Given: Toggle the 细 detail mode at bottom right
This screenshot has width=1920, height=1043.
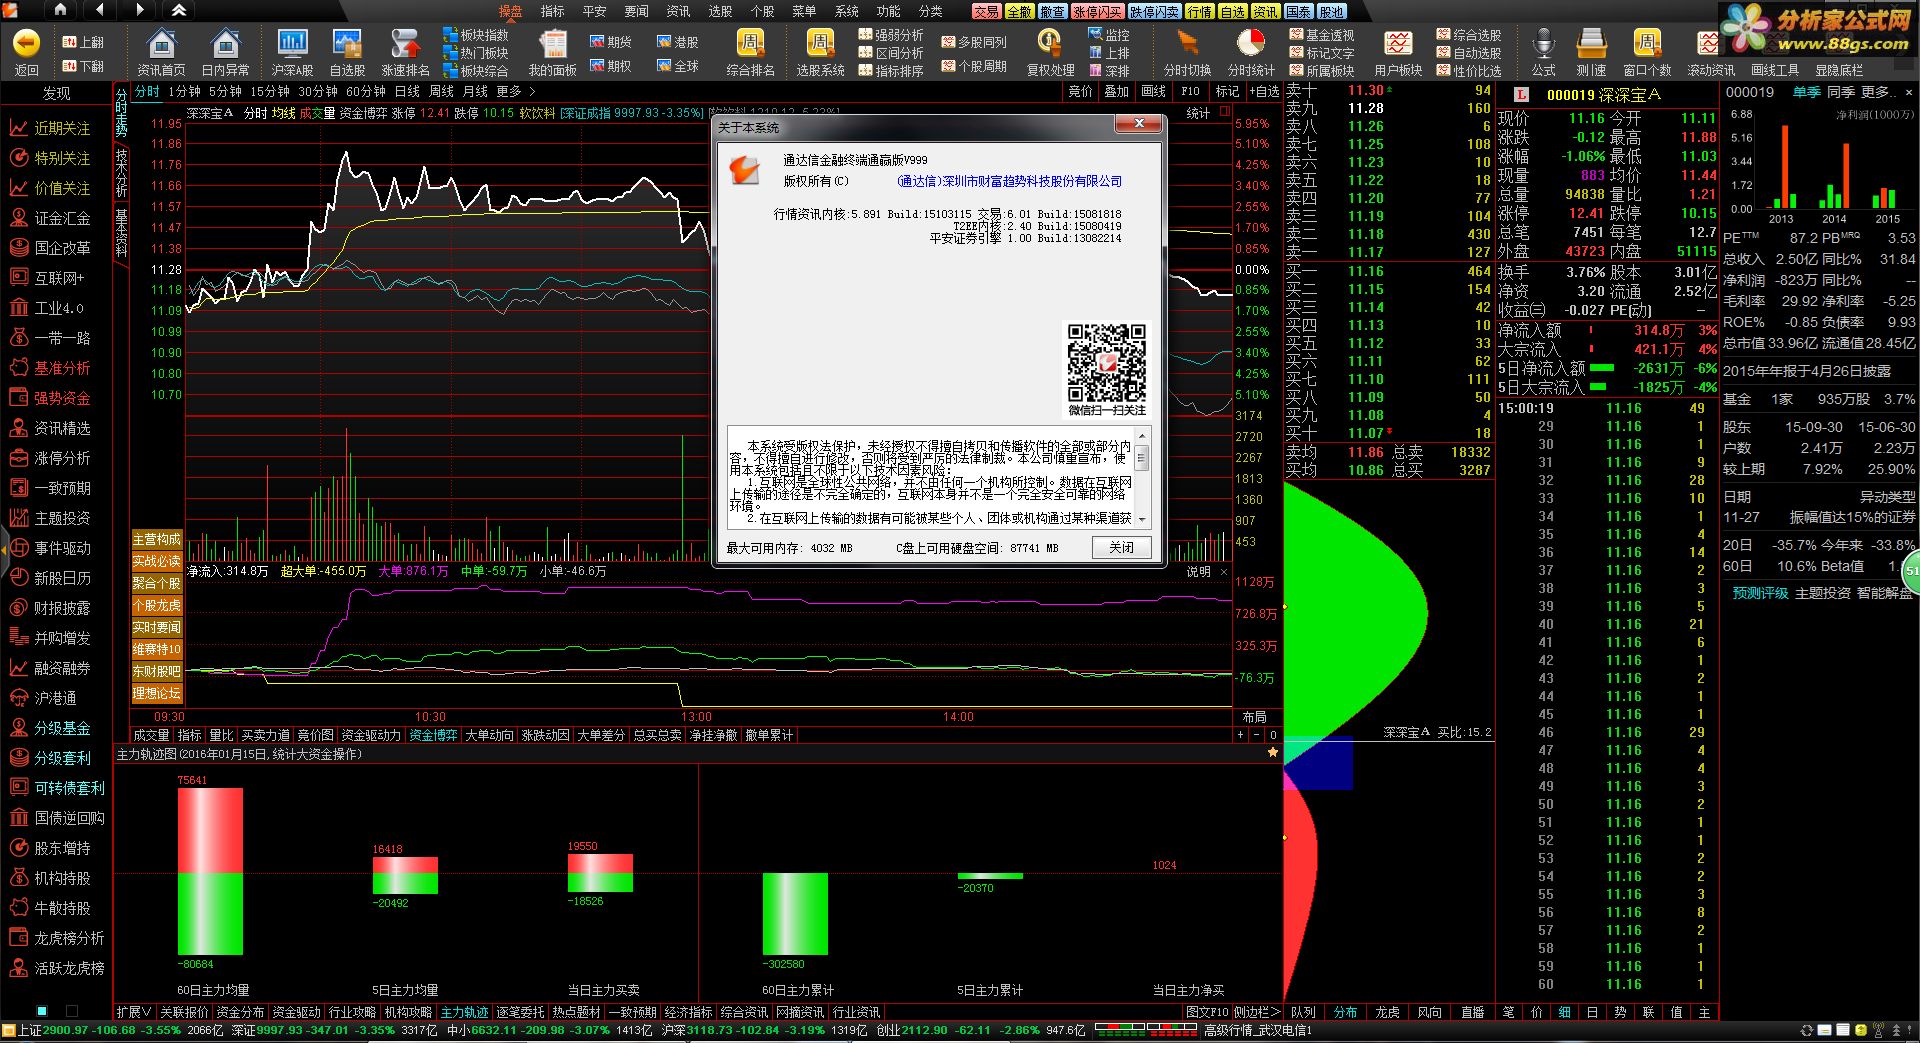Looking at the screenshot, I should click(1564, 1012).
